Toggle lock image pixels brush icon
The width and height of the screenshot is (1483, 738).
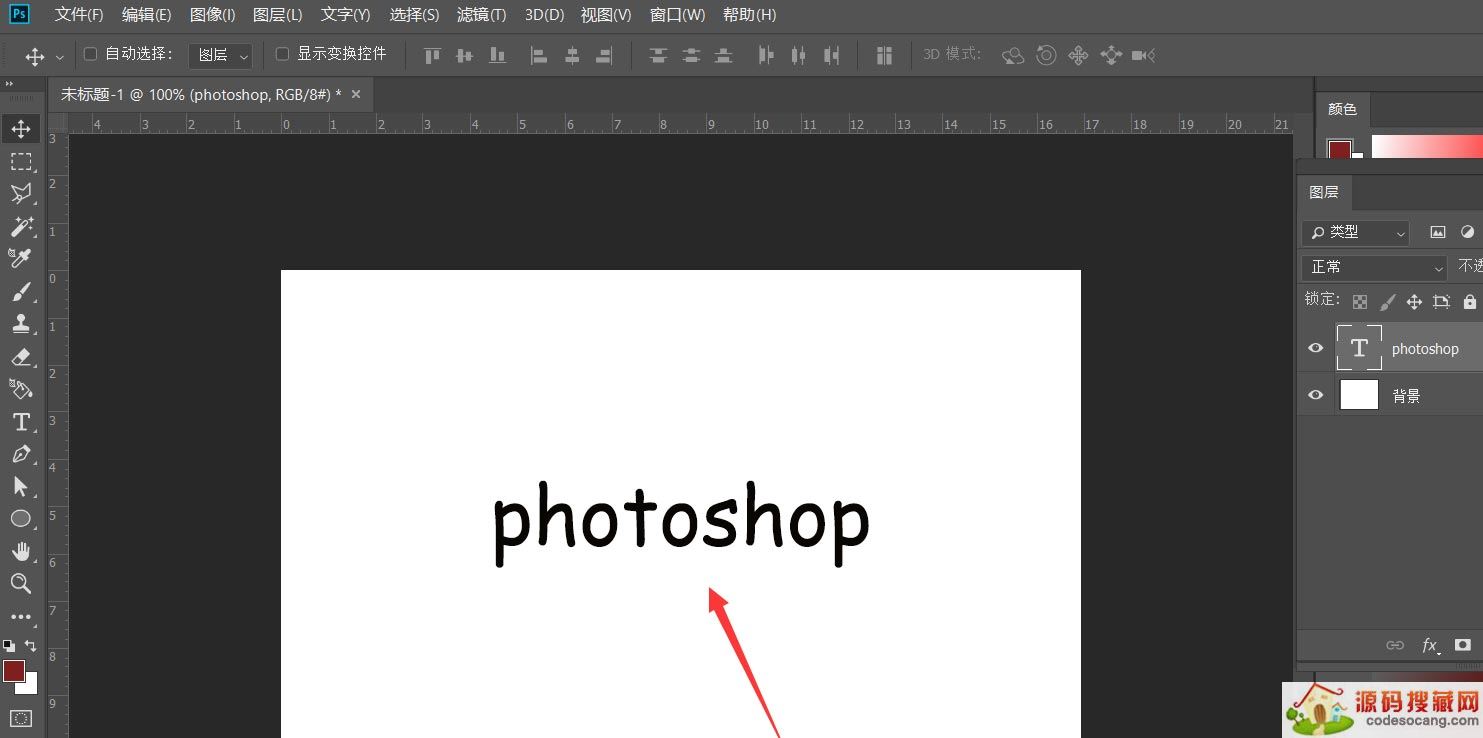pos(1387,301)
